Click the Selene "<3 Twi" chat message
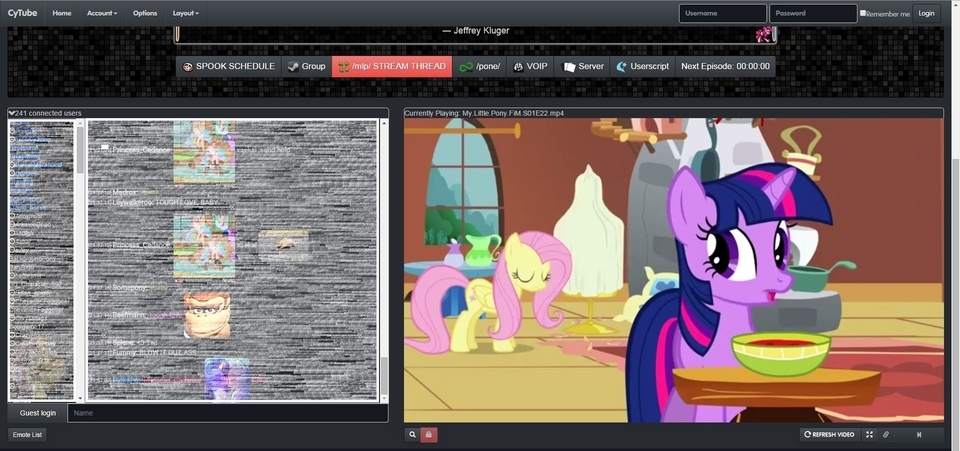 point(146,343)
